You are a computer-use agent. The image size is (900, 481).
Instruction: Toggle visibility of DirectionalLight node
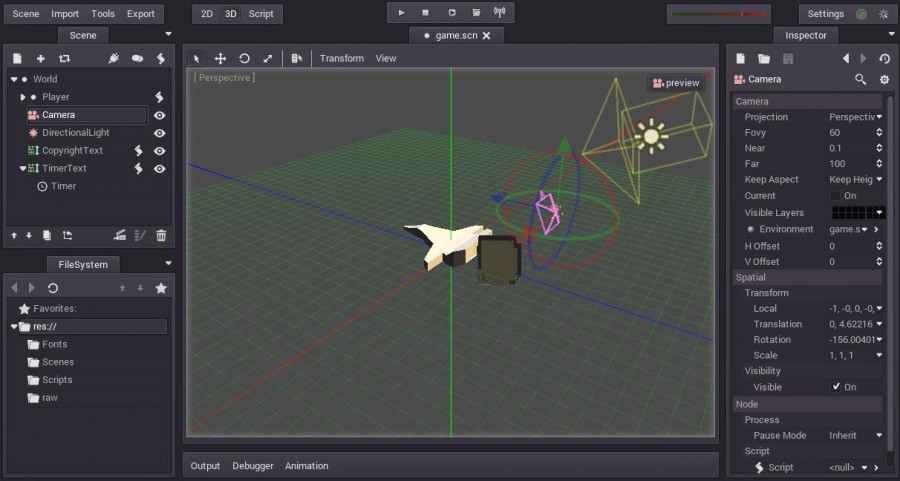(160, 133)
